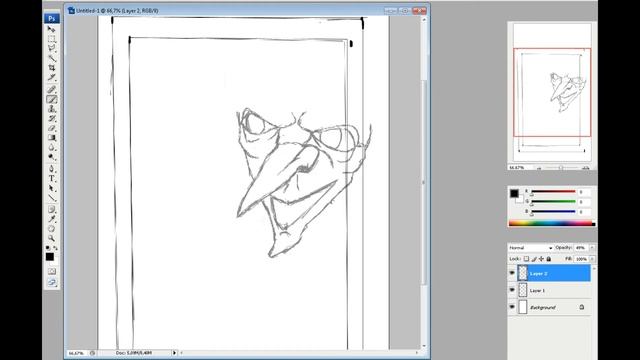This screenshot has width=640, height=360.
Task: Select the Gradient tool
Action: 51,138
